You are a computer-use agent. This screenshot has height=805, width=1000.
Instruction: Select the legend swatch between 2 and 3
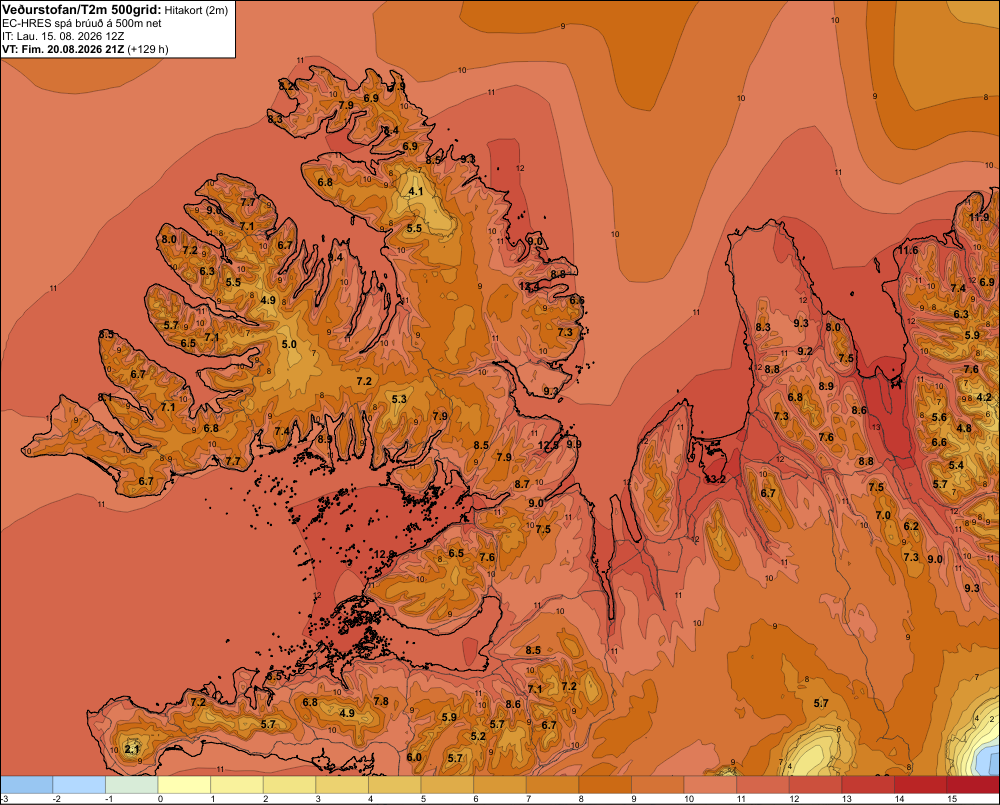(290, 785)
